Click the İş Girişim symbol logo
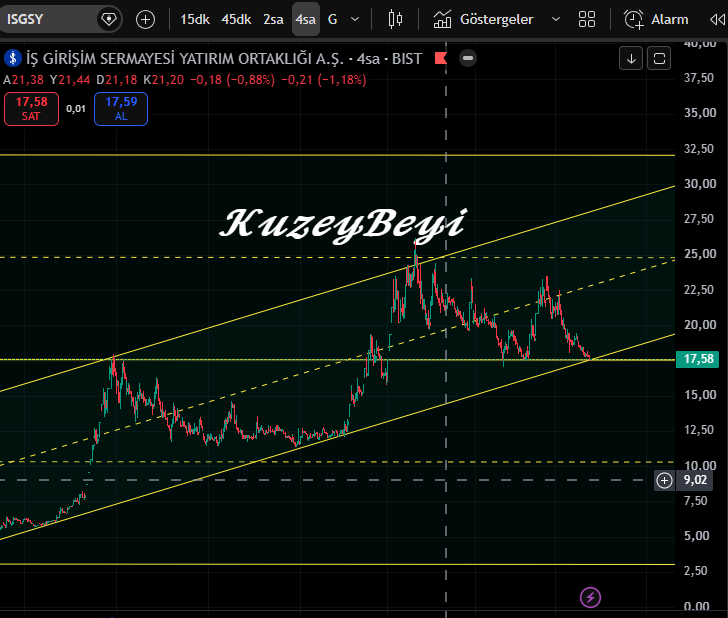The height and width of the screenshot is (618, 728). pyautogui.click(x=13, y=59)
